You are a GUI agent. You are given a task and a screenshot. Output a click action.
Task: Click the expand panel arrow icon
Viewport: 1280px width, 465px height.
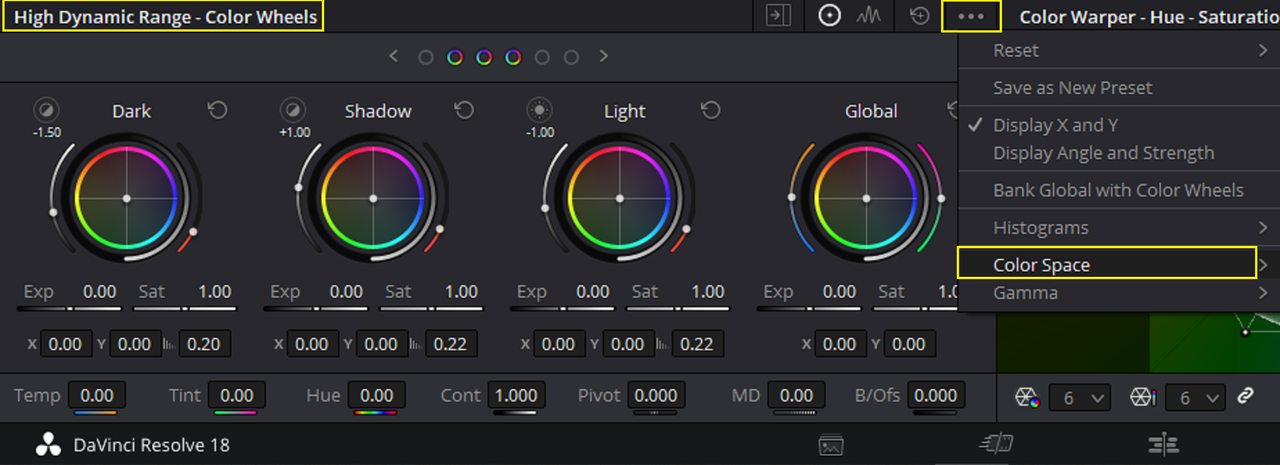[x=778, y=16]
